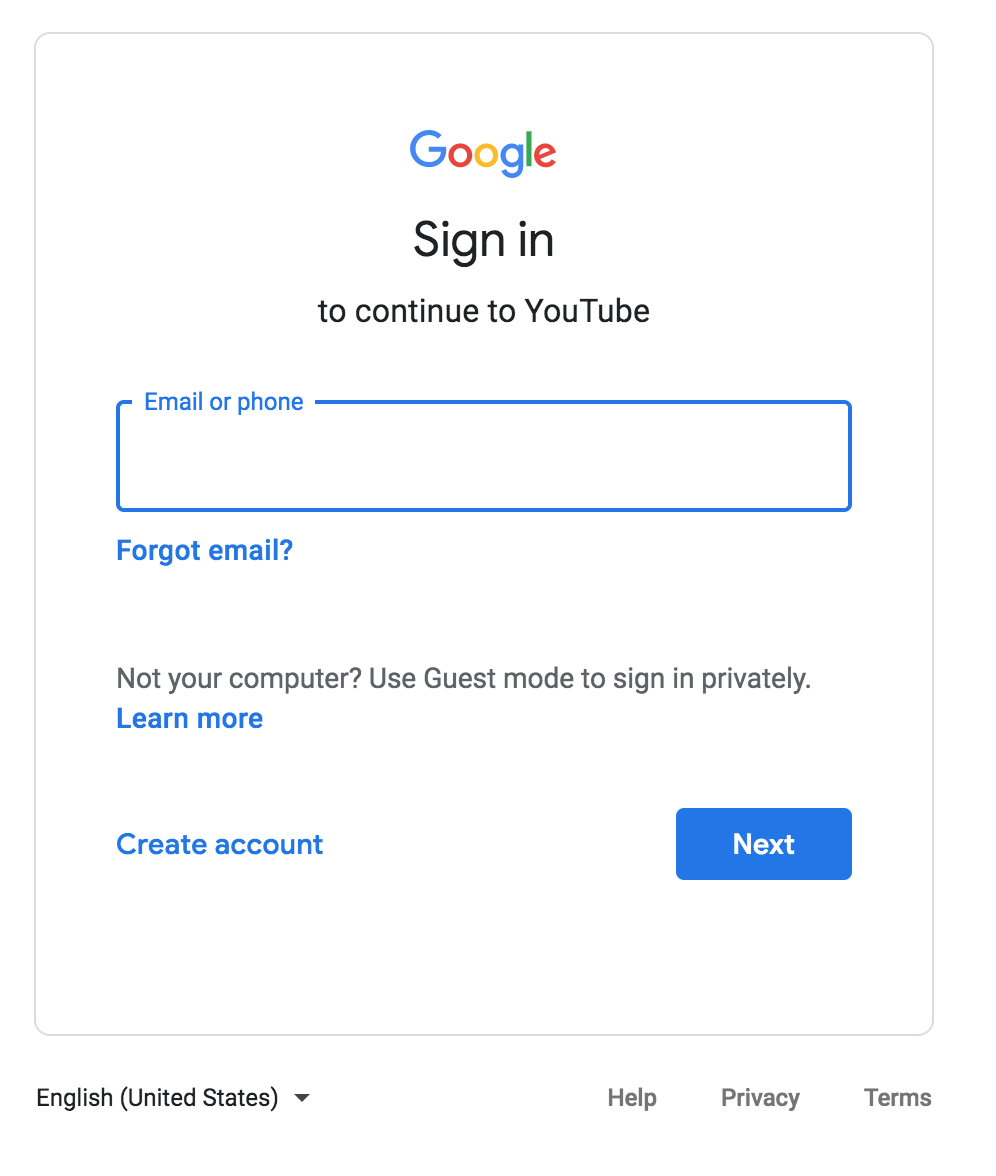Click the word "Guest" in the notice text
This screenshot has height=1176, width=996.
tap(460, 679)
